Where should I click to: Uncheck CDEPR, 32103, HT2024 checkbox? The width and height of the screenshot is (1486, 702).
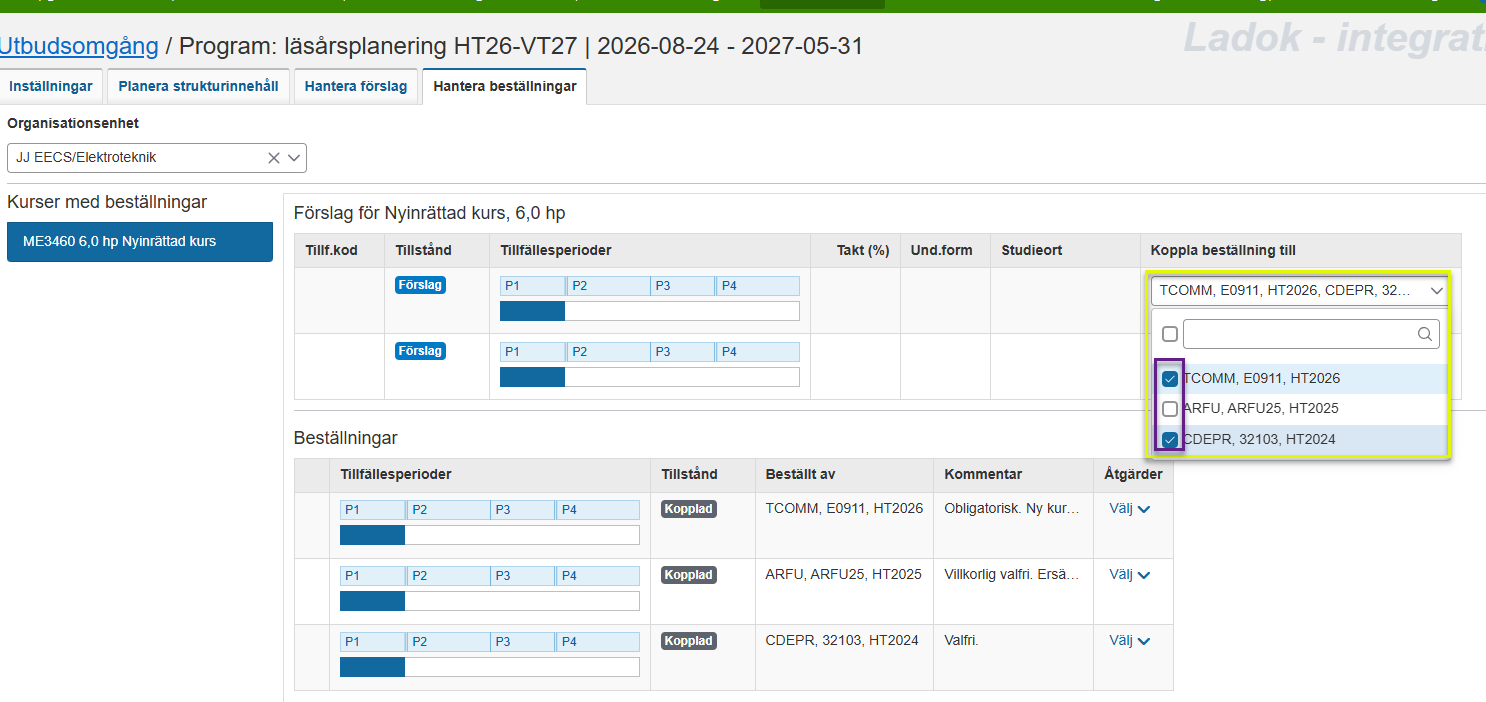click(x=1170, y=439)
